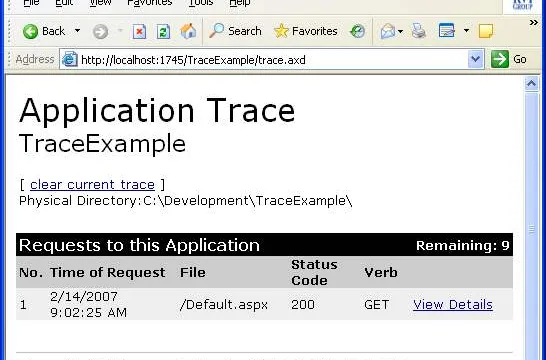The height and width of the screenshot is (360, 546).
Task: Click the green Back arrow icon
Action: coord(31,31)
